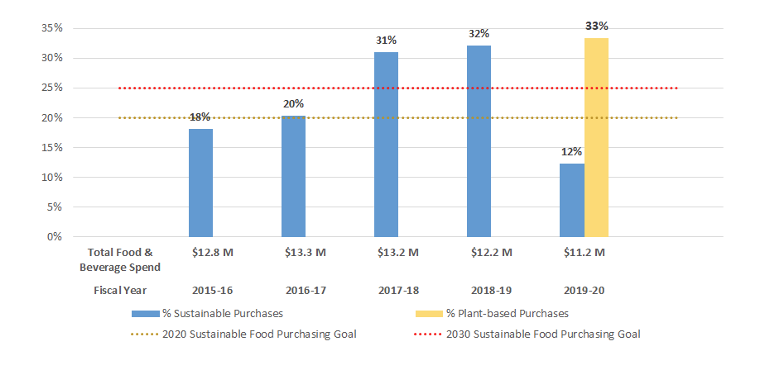Click the '0%' y-axis label

55,237
